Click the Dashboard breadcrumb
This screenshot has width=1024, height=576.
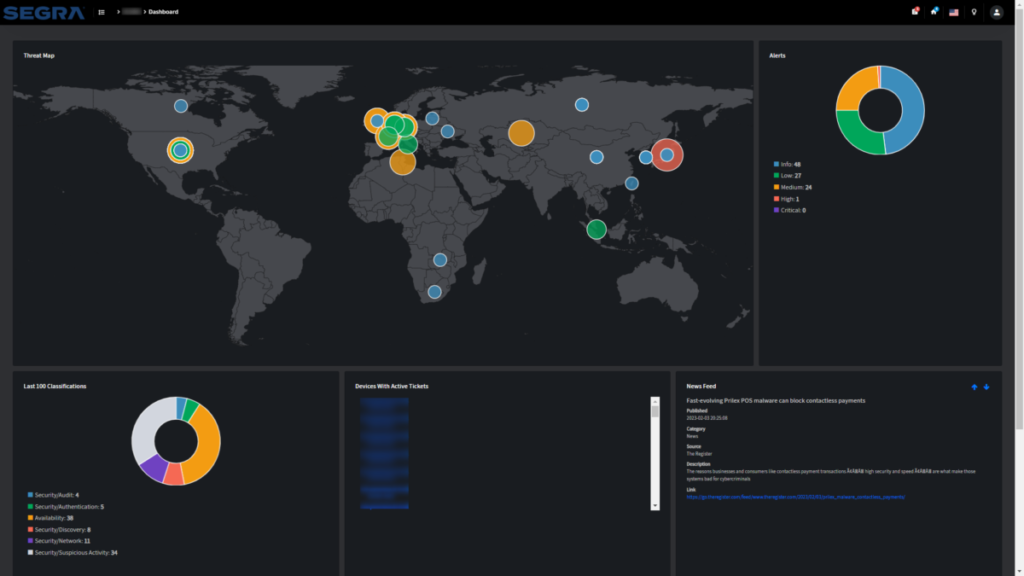[163, 12]
